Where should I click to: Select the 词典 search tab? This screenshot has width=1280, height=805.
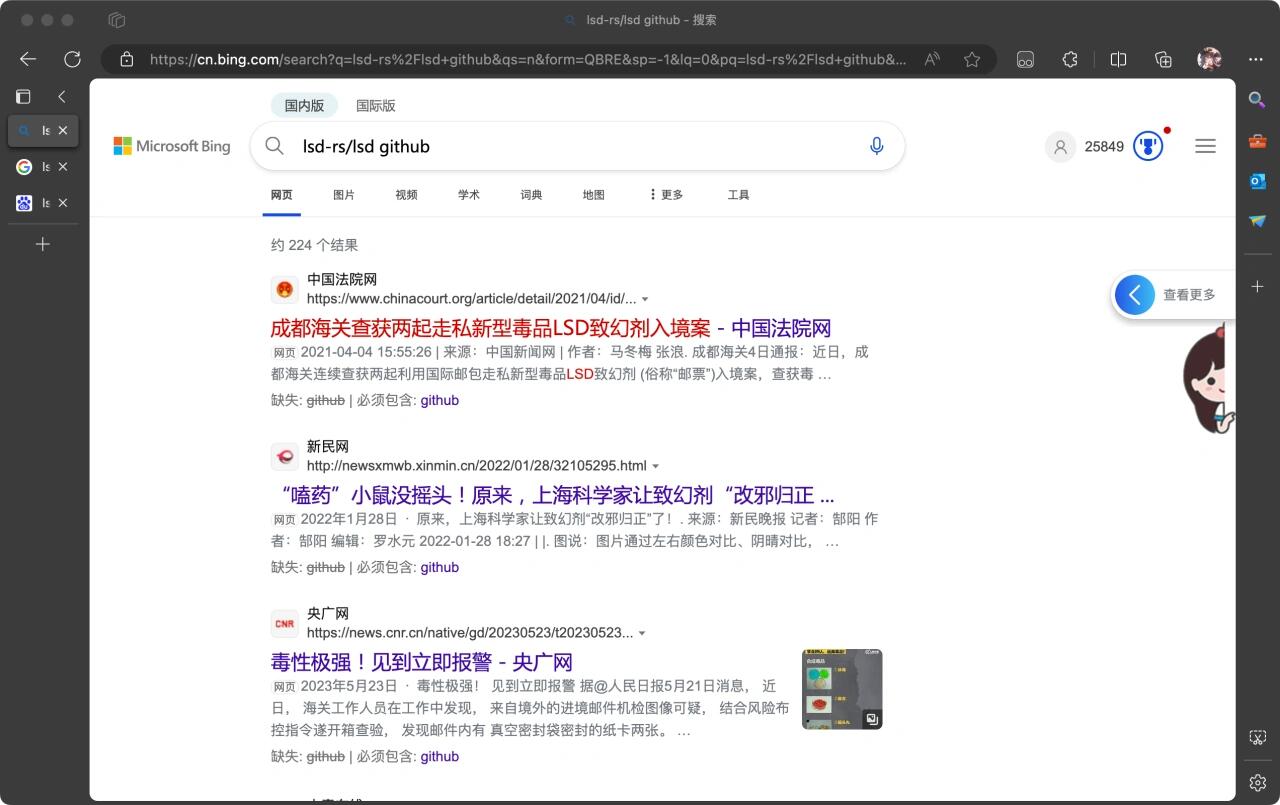(x=531, y=195)
